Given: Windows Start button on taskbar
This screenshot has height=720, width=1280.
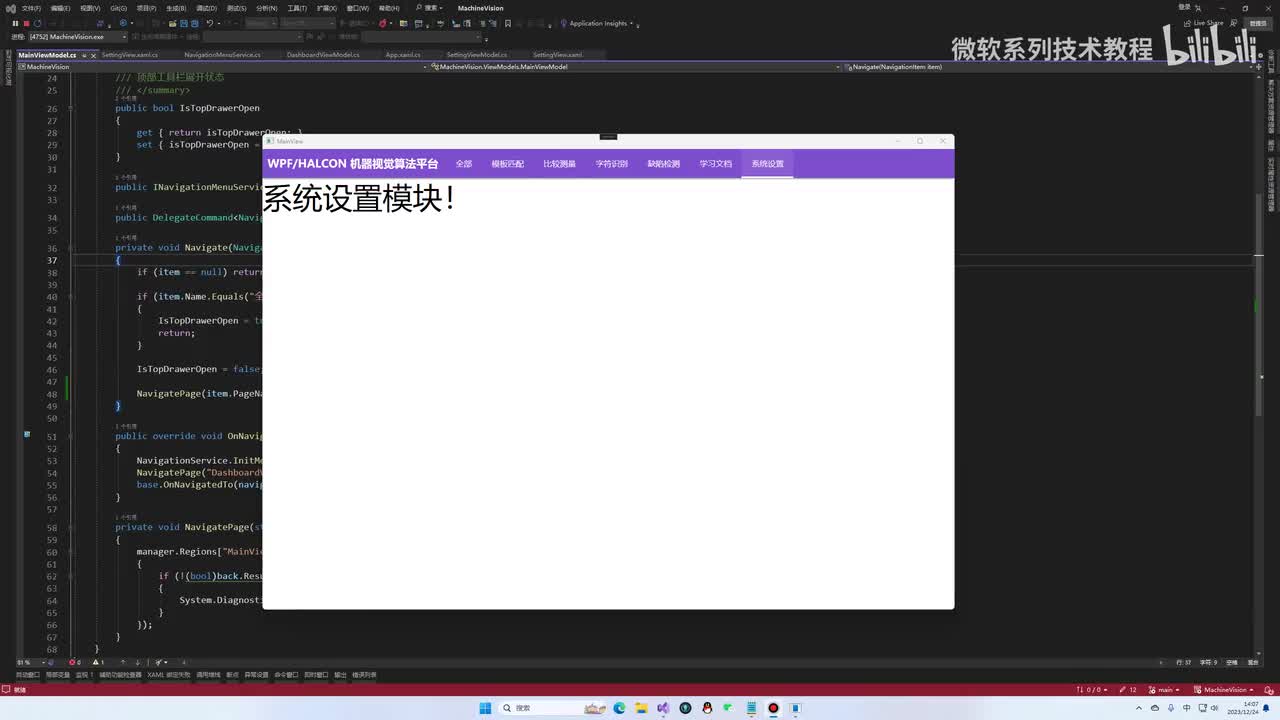Looking at the screenshot, I should coord(485,708).
